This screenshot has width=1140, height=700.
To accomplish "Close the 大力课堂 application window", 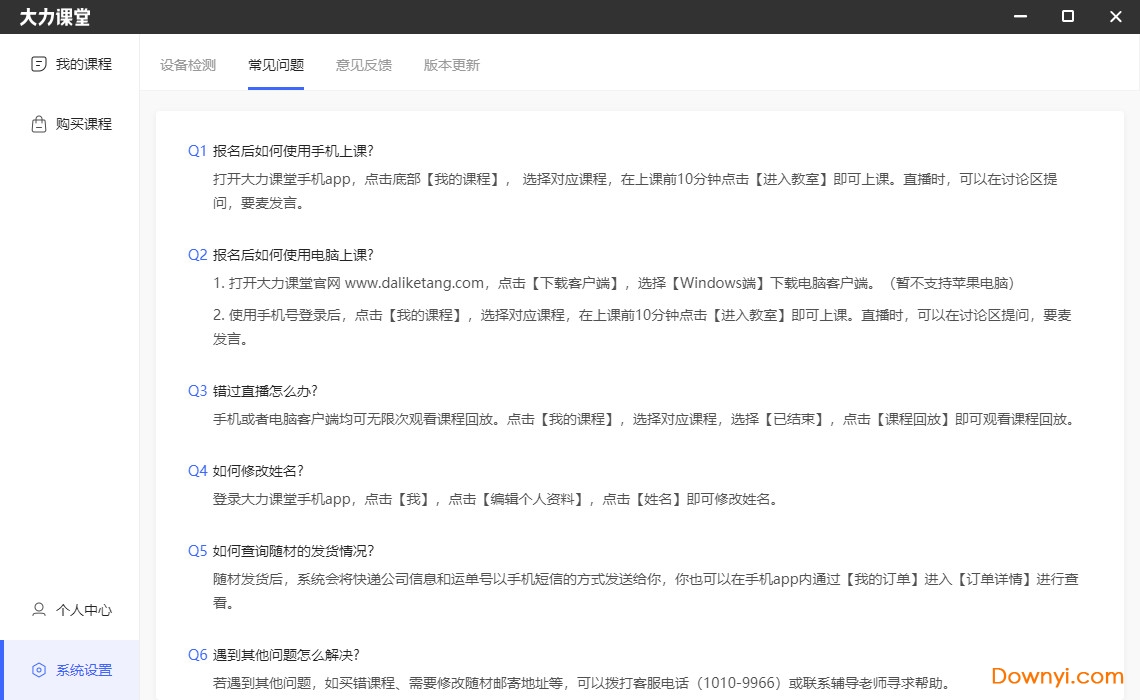I will coord(1116,17).
